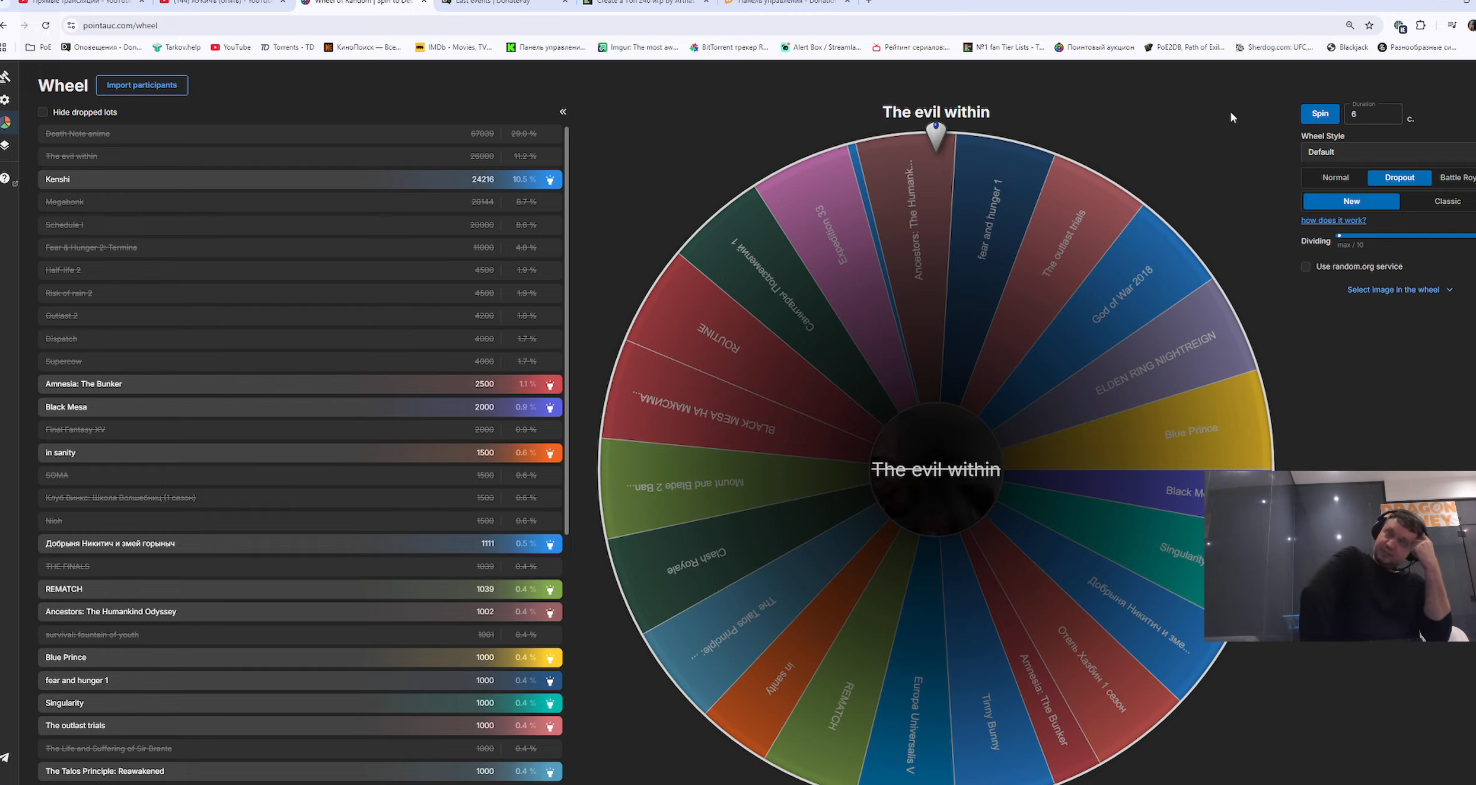Open the Wheel Style dropdown showing Default

[1388, 152]
